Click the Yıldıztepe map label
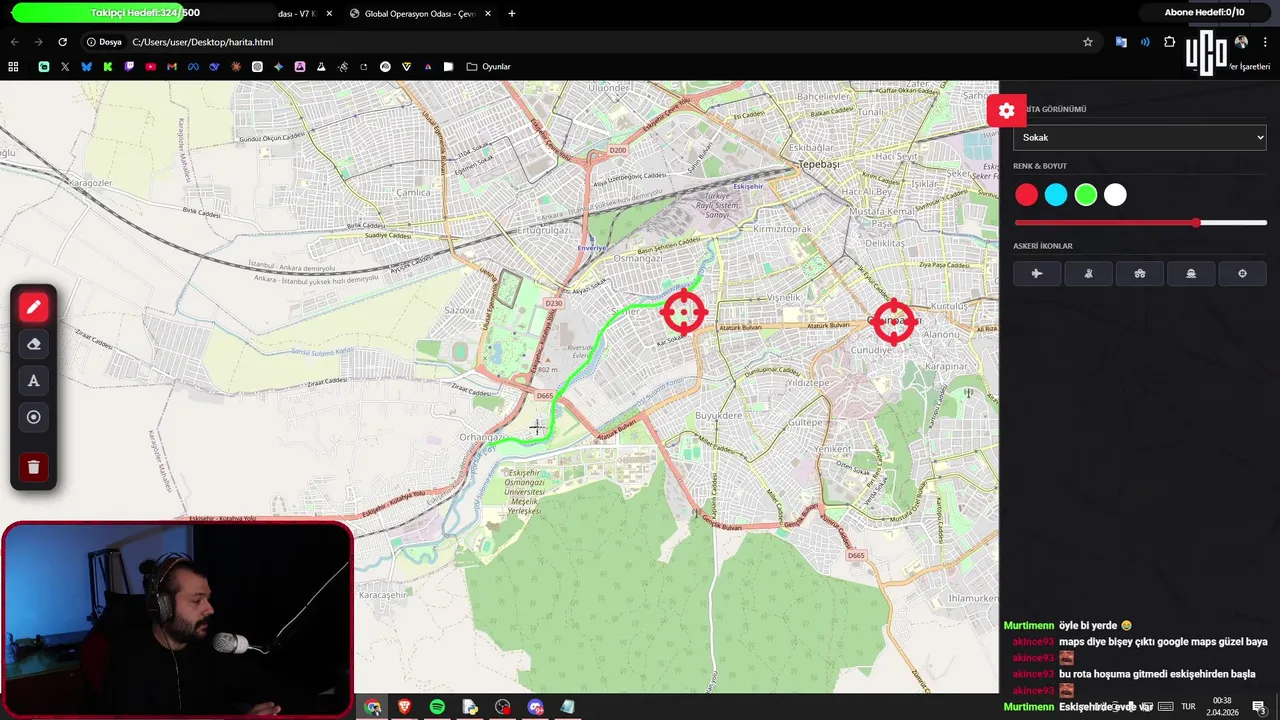 pos(807,383)
